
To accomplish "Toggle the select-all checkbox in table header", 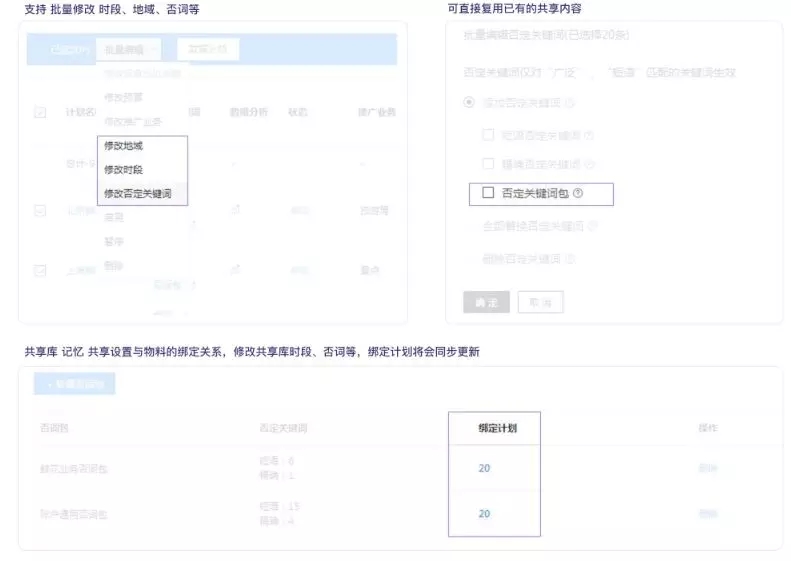I will click(40, 112).
